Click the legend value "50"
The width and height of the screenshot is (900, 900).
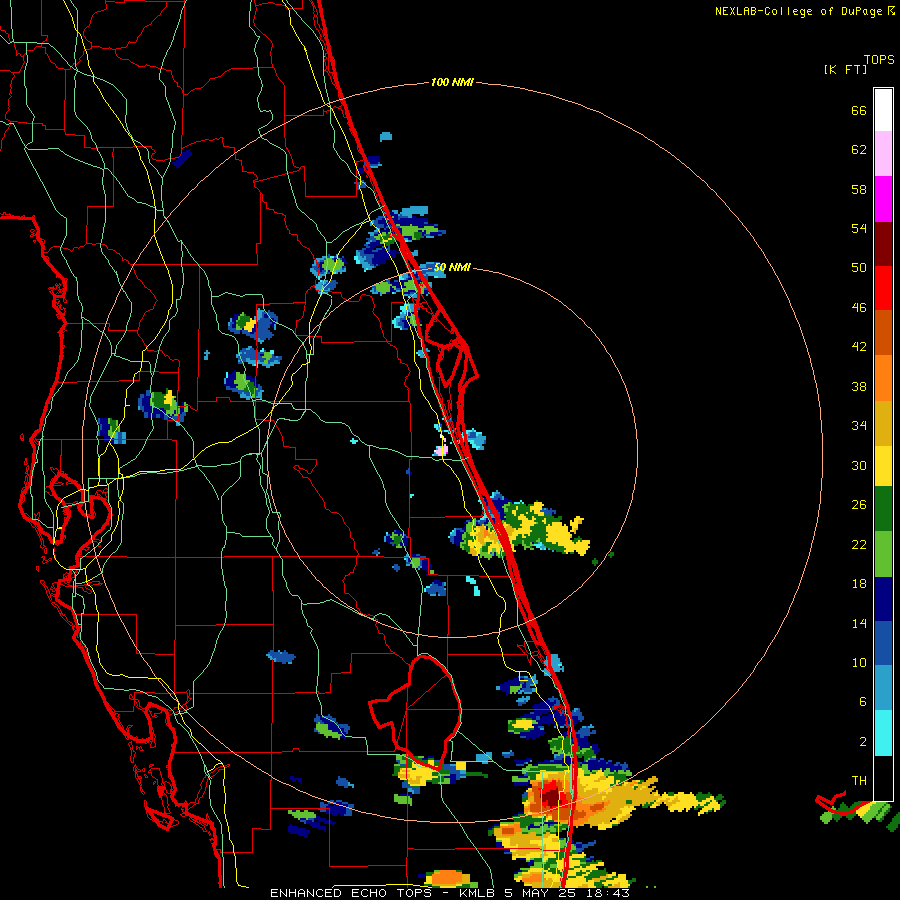pyautogui.click(x=859, y=268)
